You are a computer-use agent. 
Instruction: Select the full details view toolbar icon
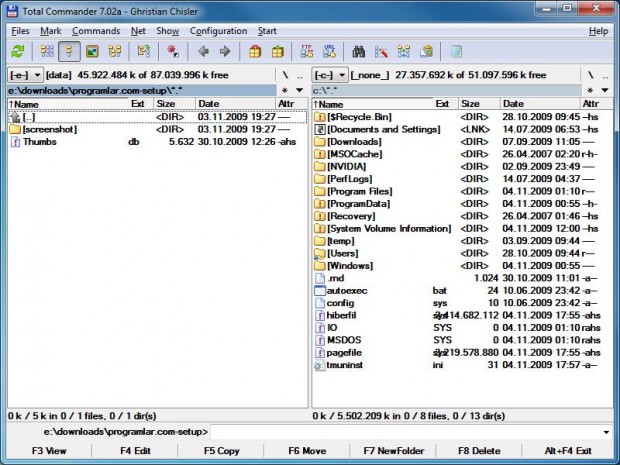click(x=69, y=51)
